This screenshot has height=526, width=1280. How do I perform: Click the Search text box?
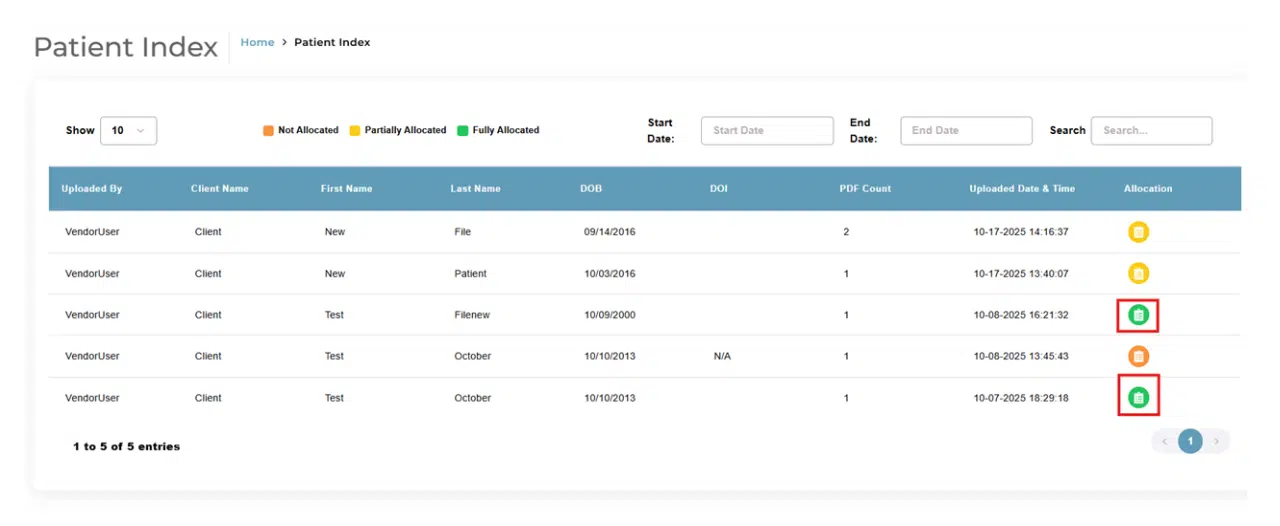point(1151,131)
